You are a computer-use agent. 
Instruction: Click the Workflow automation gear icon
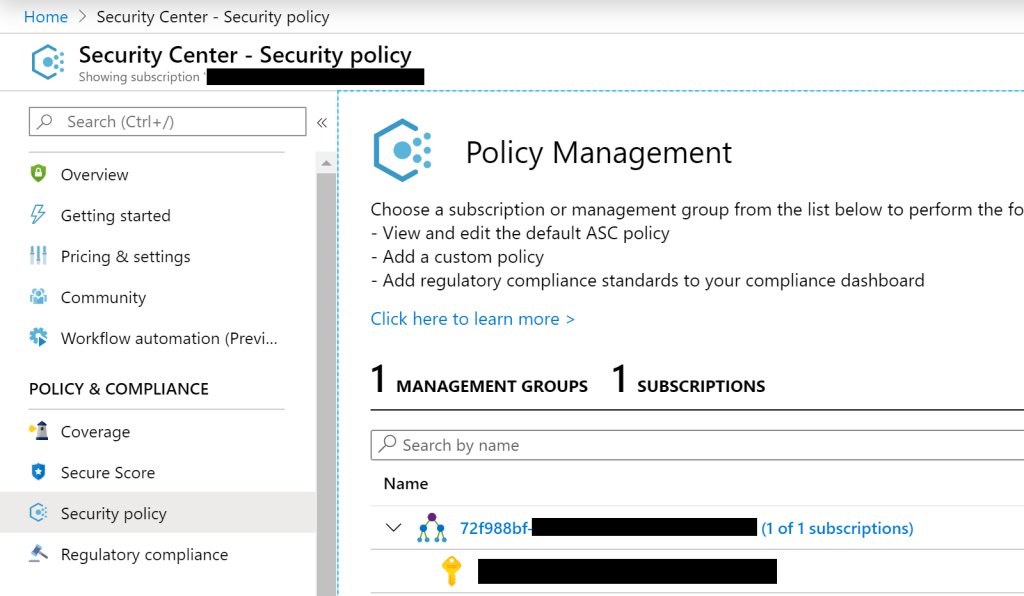click(39, 338)
